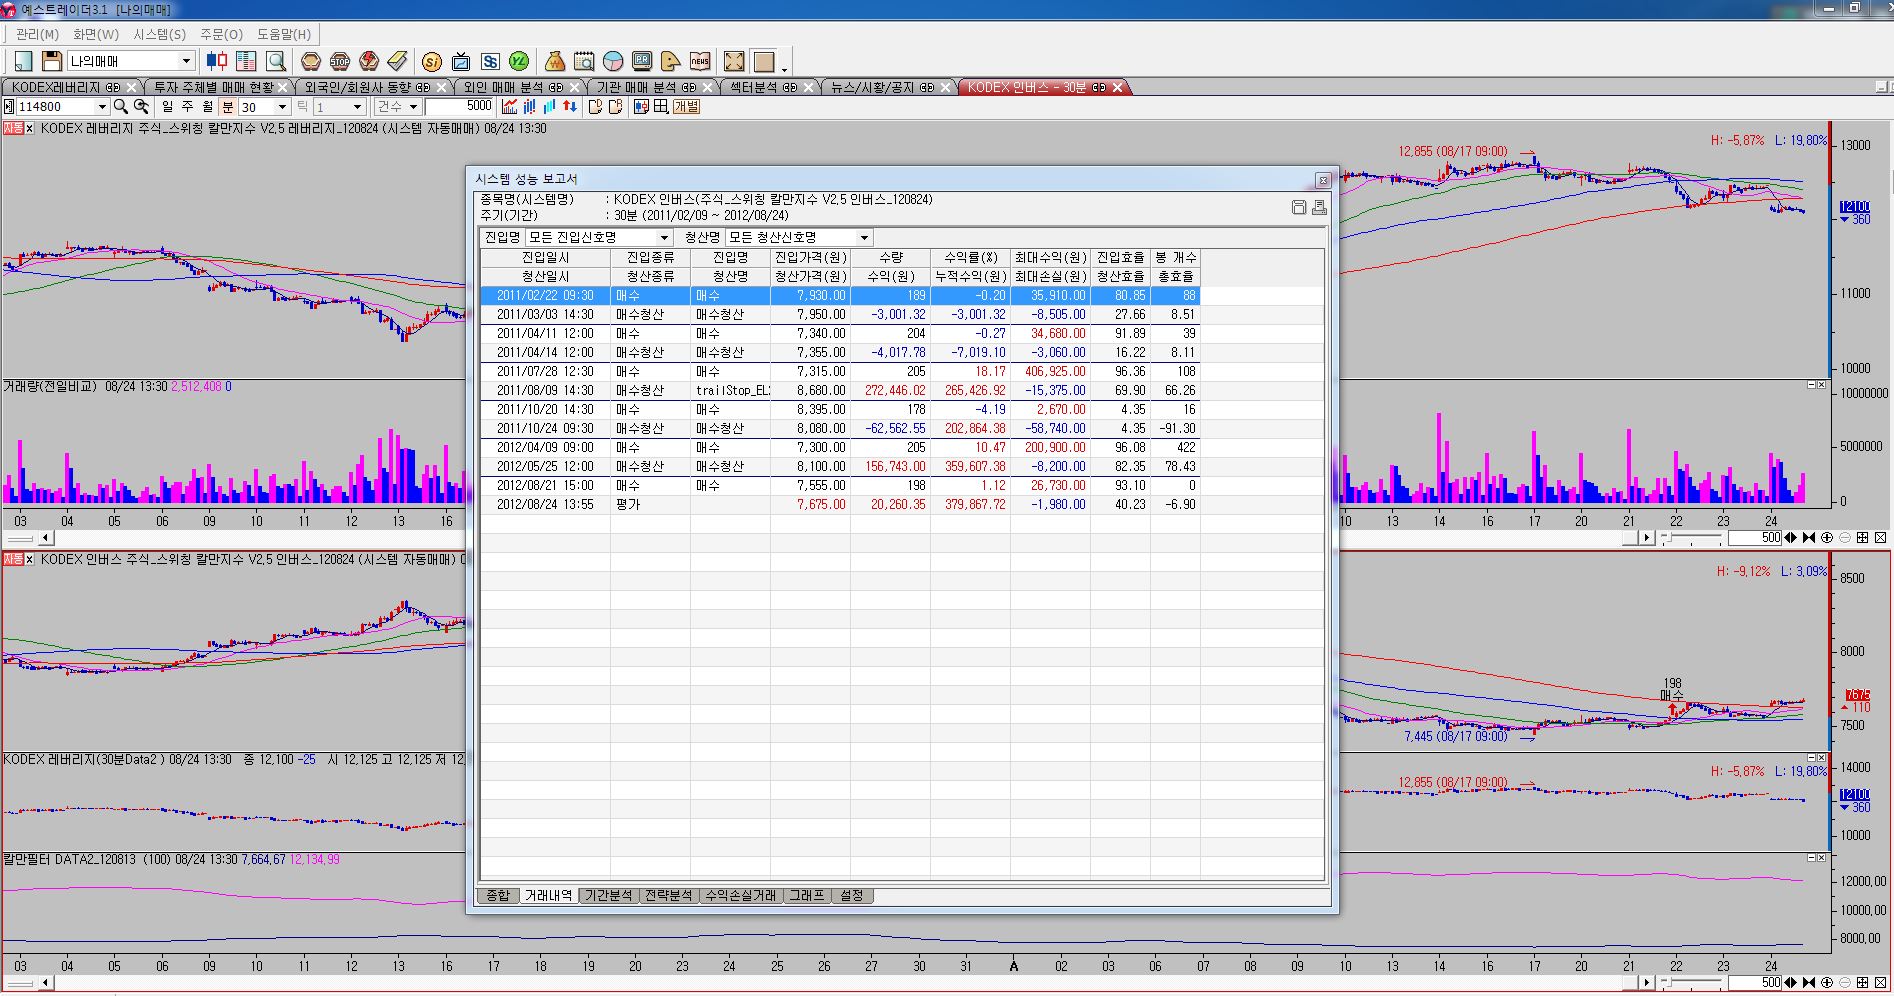Open the 나의매매 screen dropdown
The height and width of the screenshot is (996, 1894).
[x=185, y=62]
